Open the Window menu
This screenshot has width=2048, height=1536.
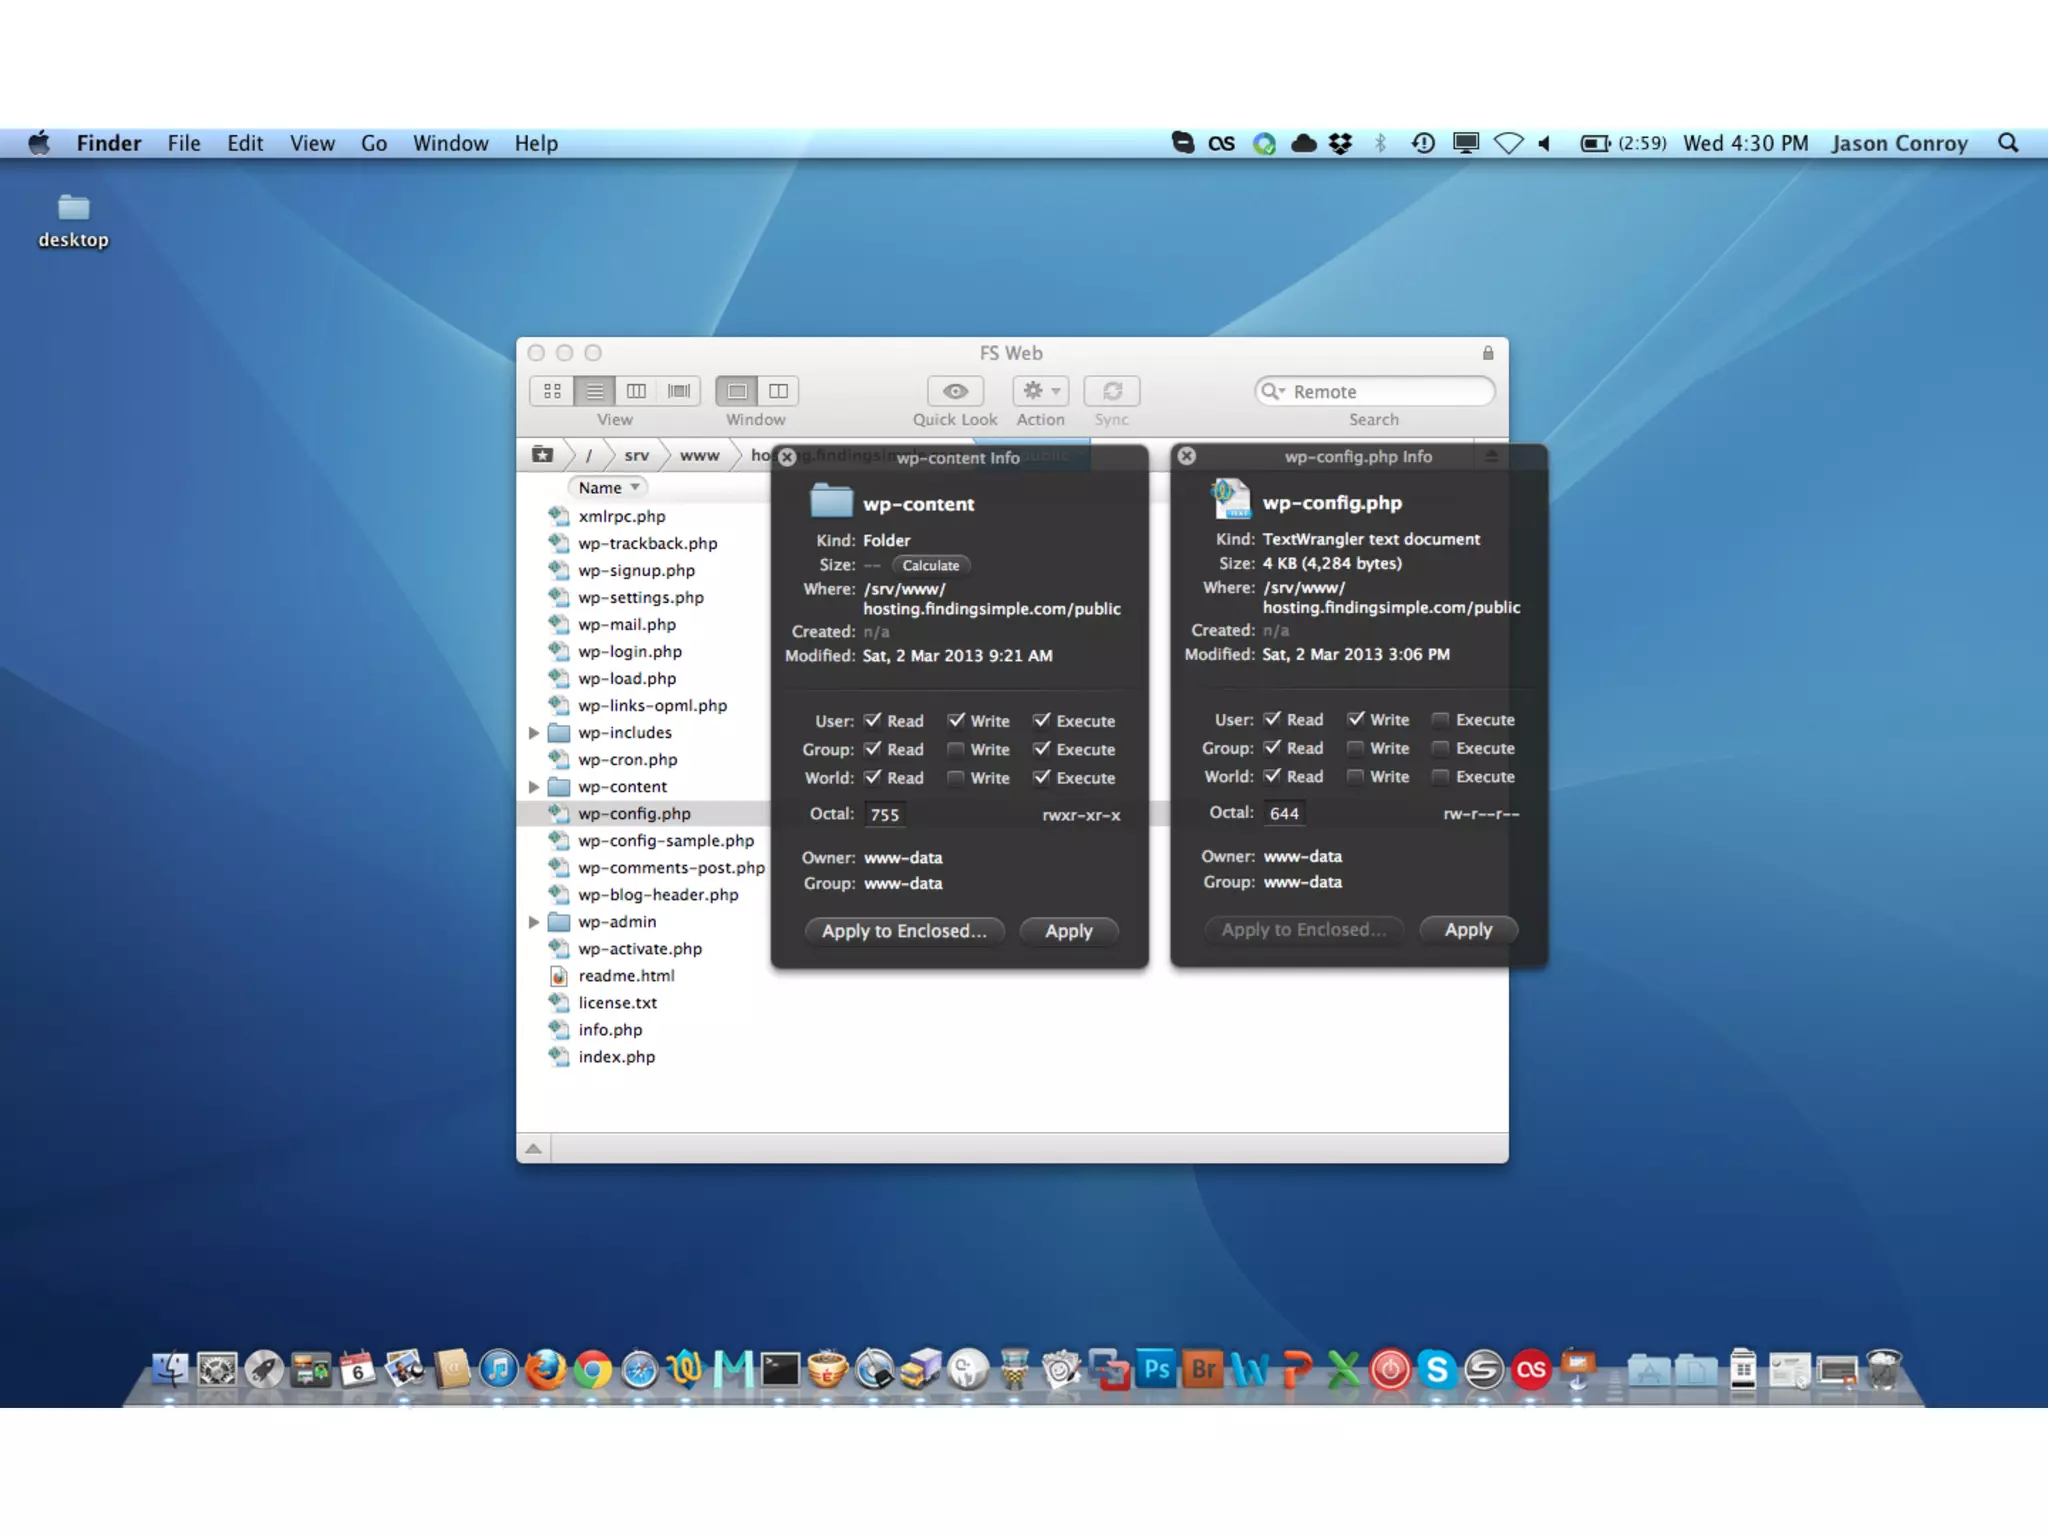(x=450, y=143)
